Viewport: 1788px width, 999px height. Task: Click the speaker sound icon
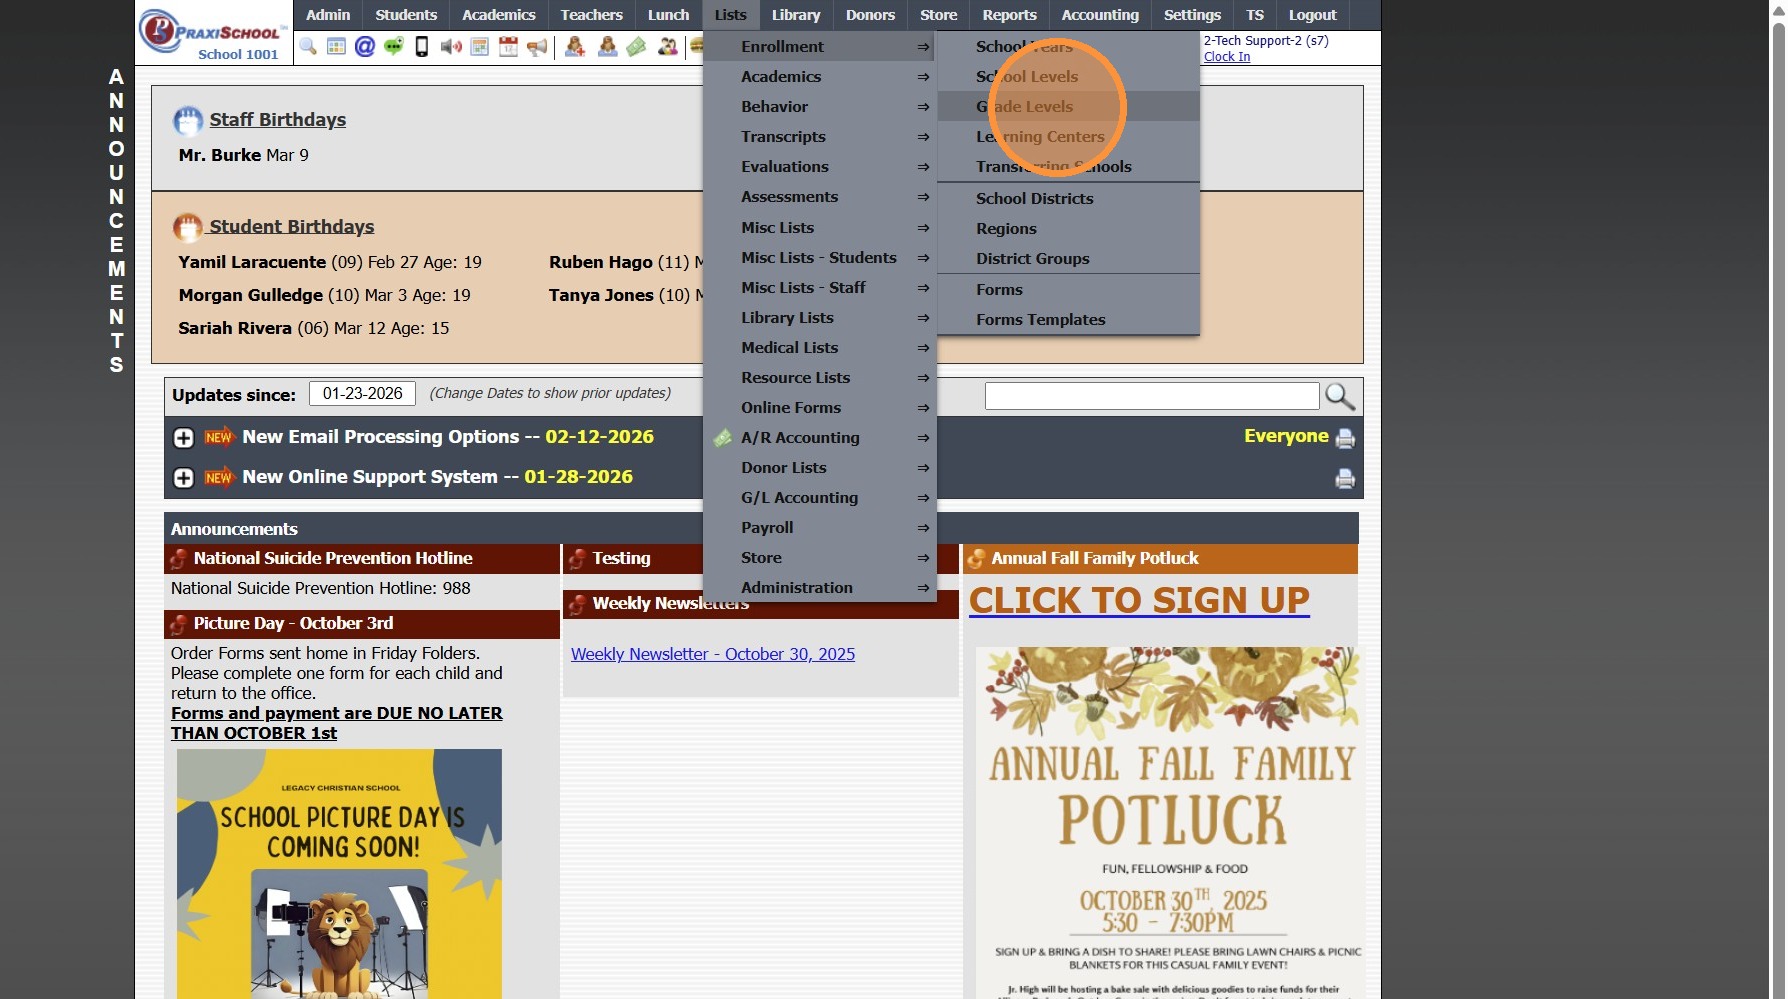point(451,46)
